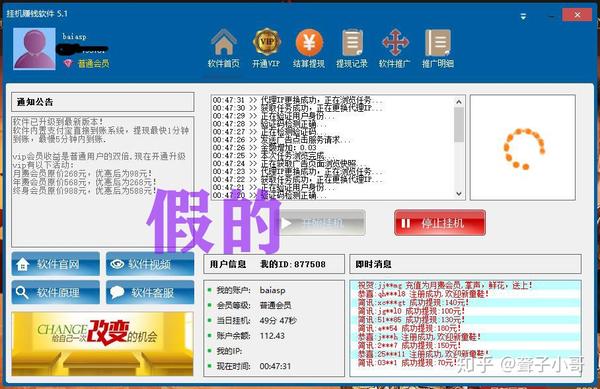Click 当日挂机 49分 47秒 value
The width and height of the screenshot is (600, 389).
(278, 321)
